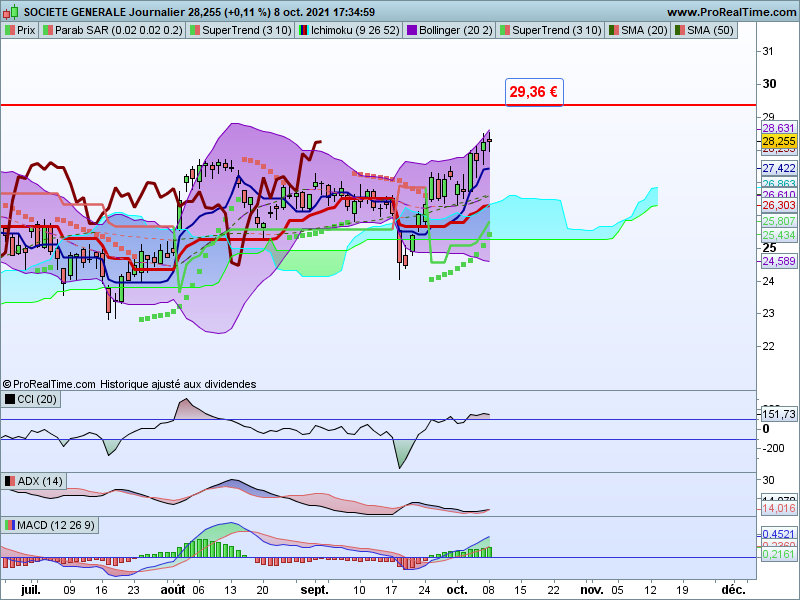Click the yellow 28,255 current price tag

point(779,141)
